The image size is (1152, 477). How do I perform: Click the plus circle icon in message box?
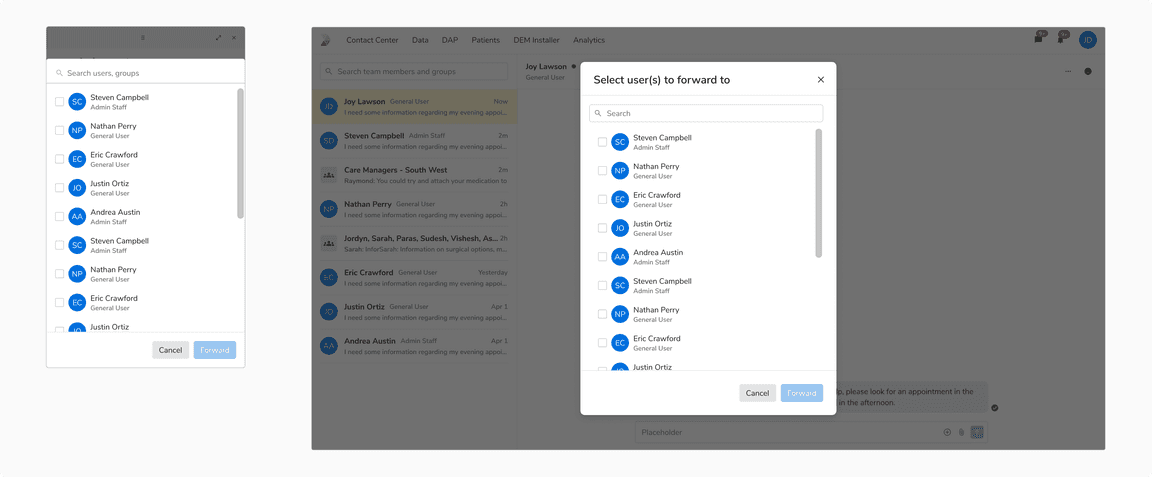[x=947, y=432]
